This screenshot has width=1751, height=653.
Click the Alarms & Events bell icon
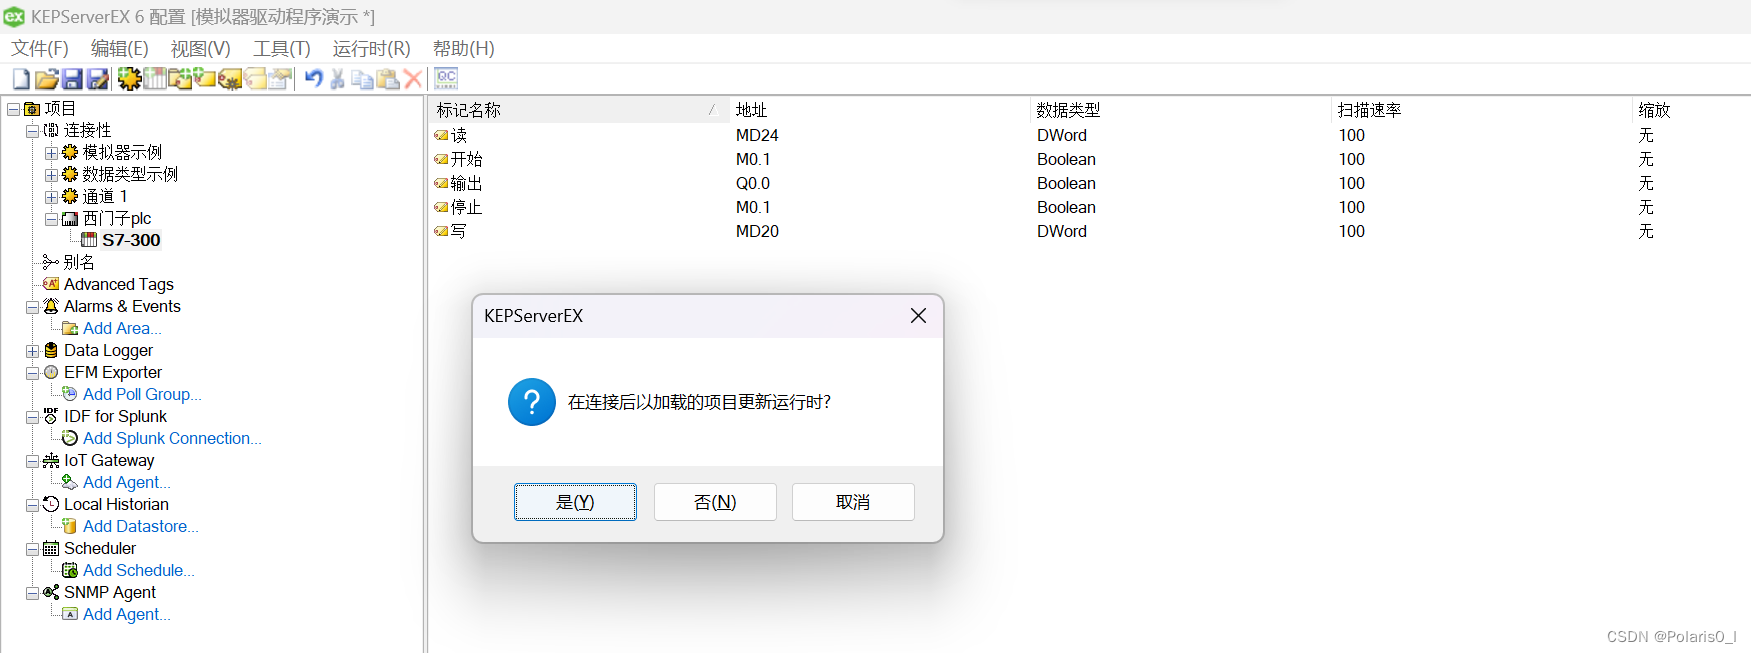(51, 306)
